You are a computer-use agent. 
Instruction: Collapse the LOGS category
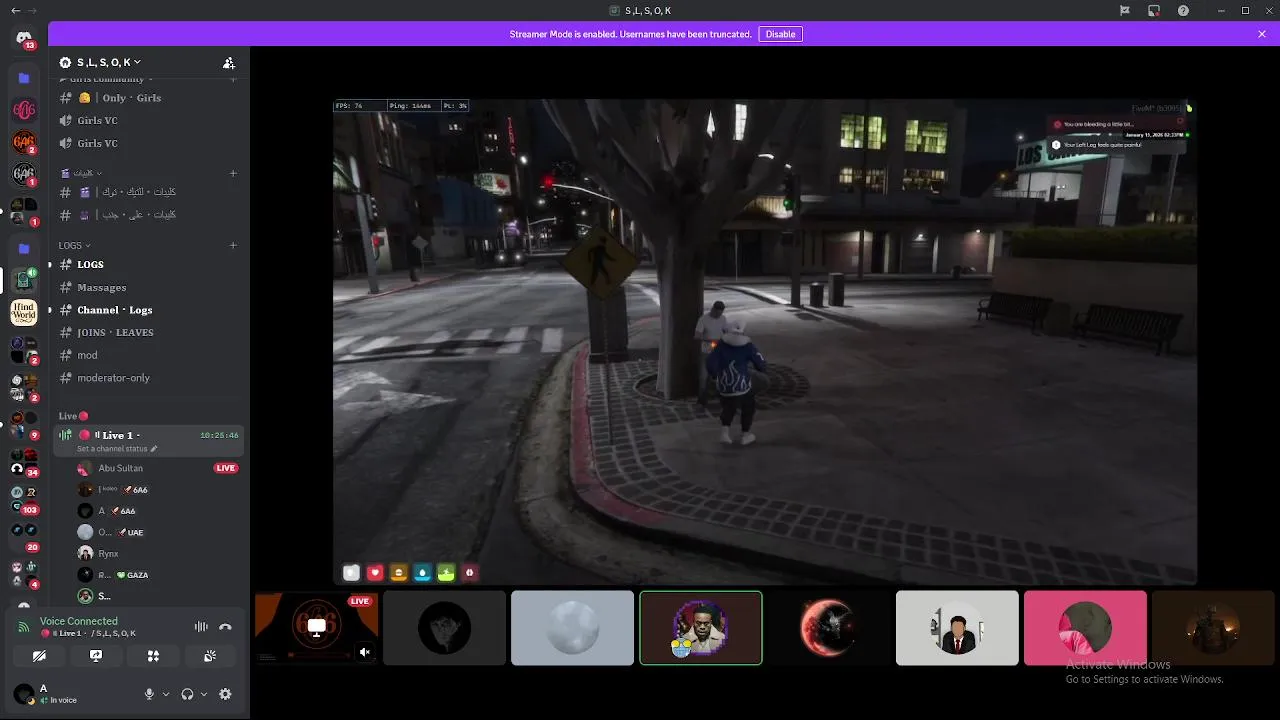(x=74, y=245)
